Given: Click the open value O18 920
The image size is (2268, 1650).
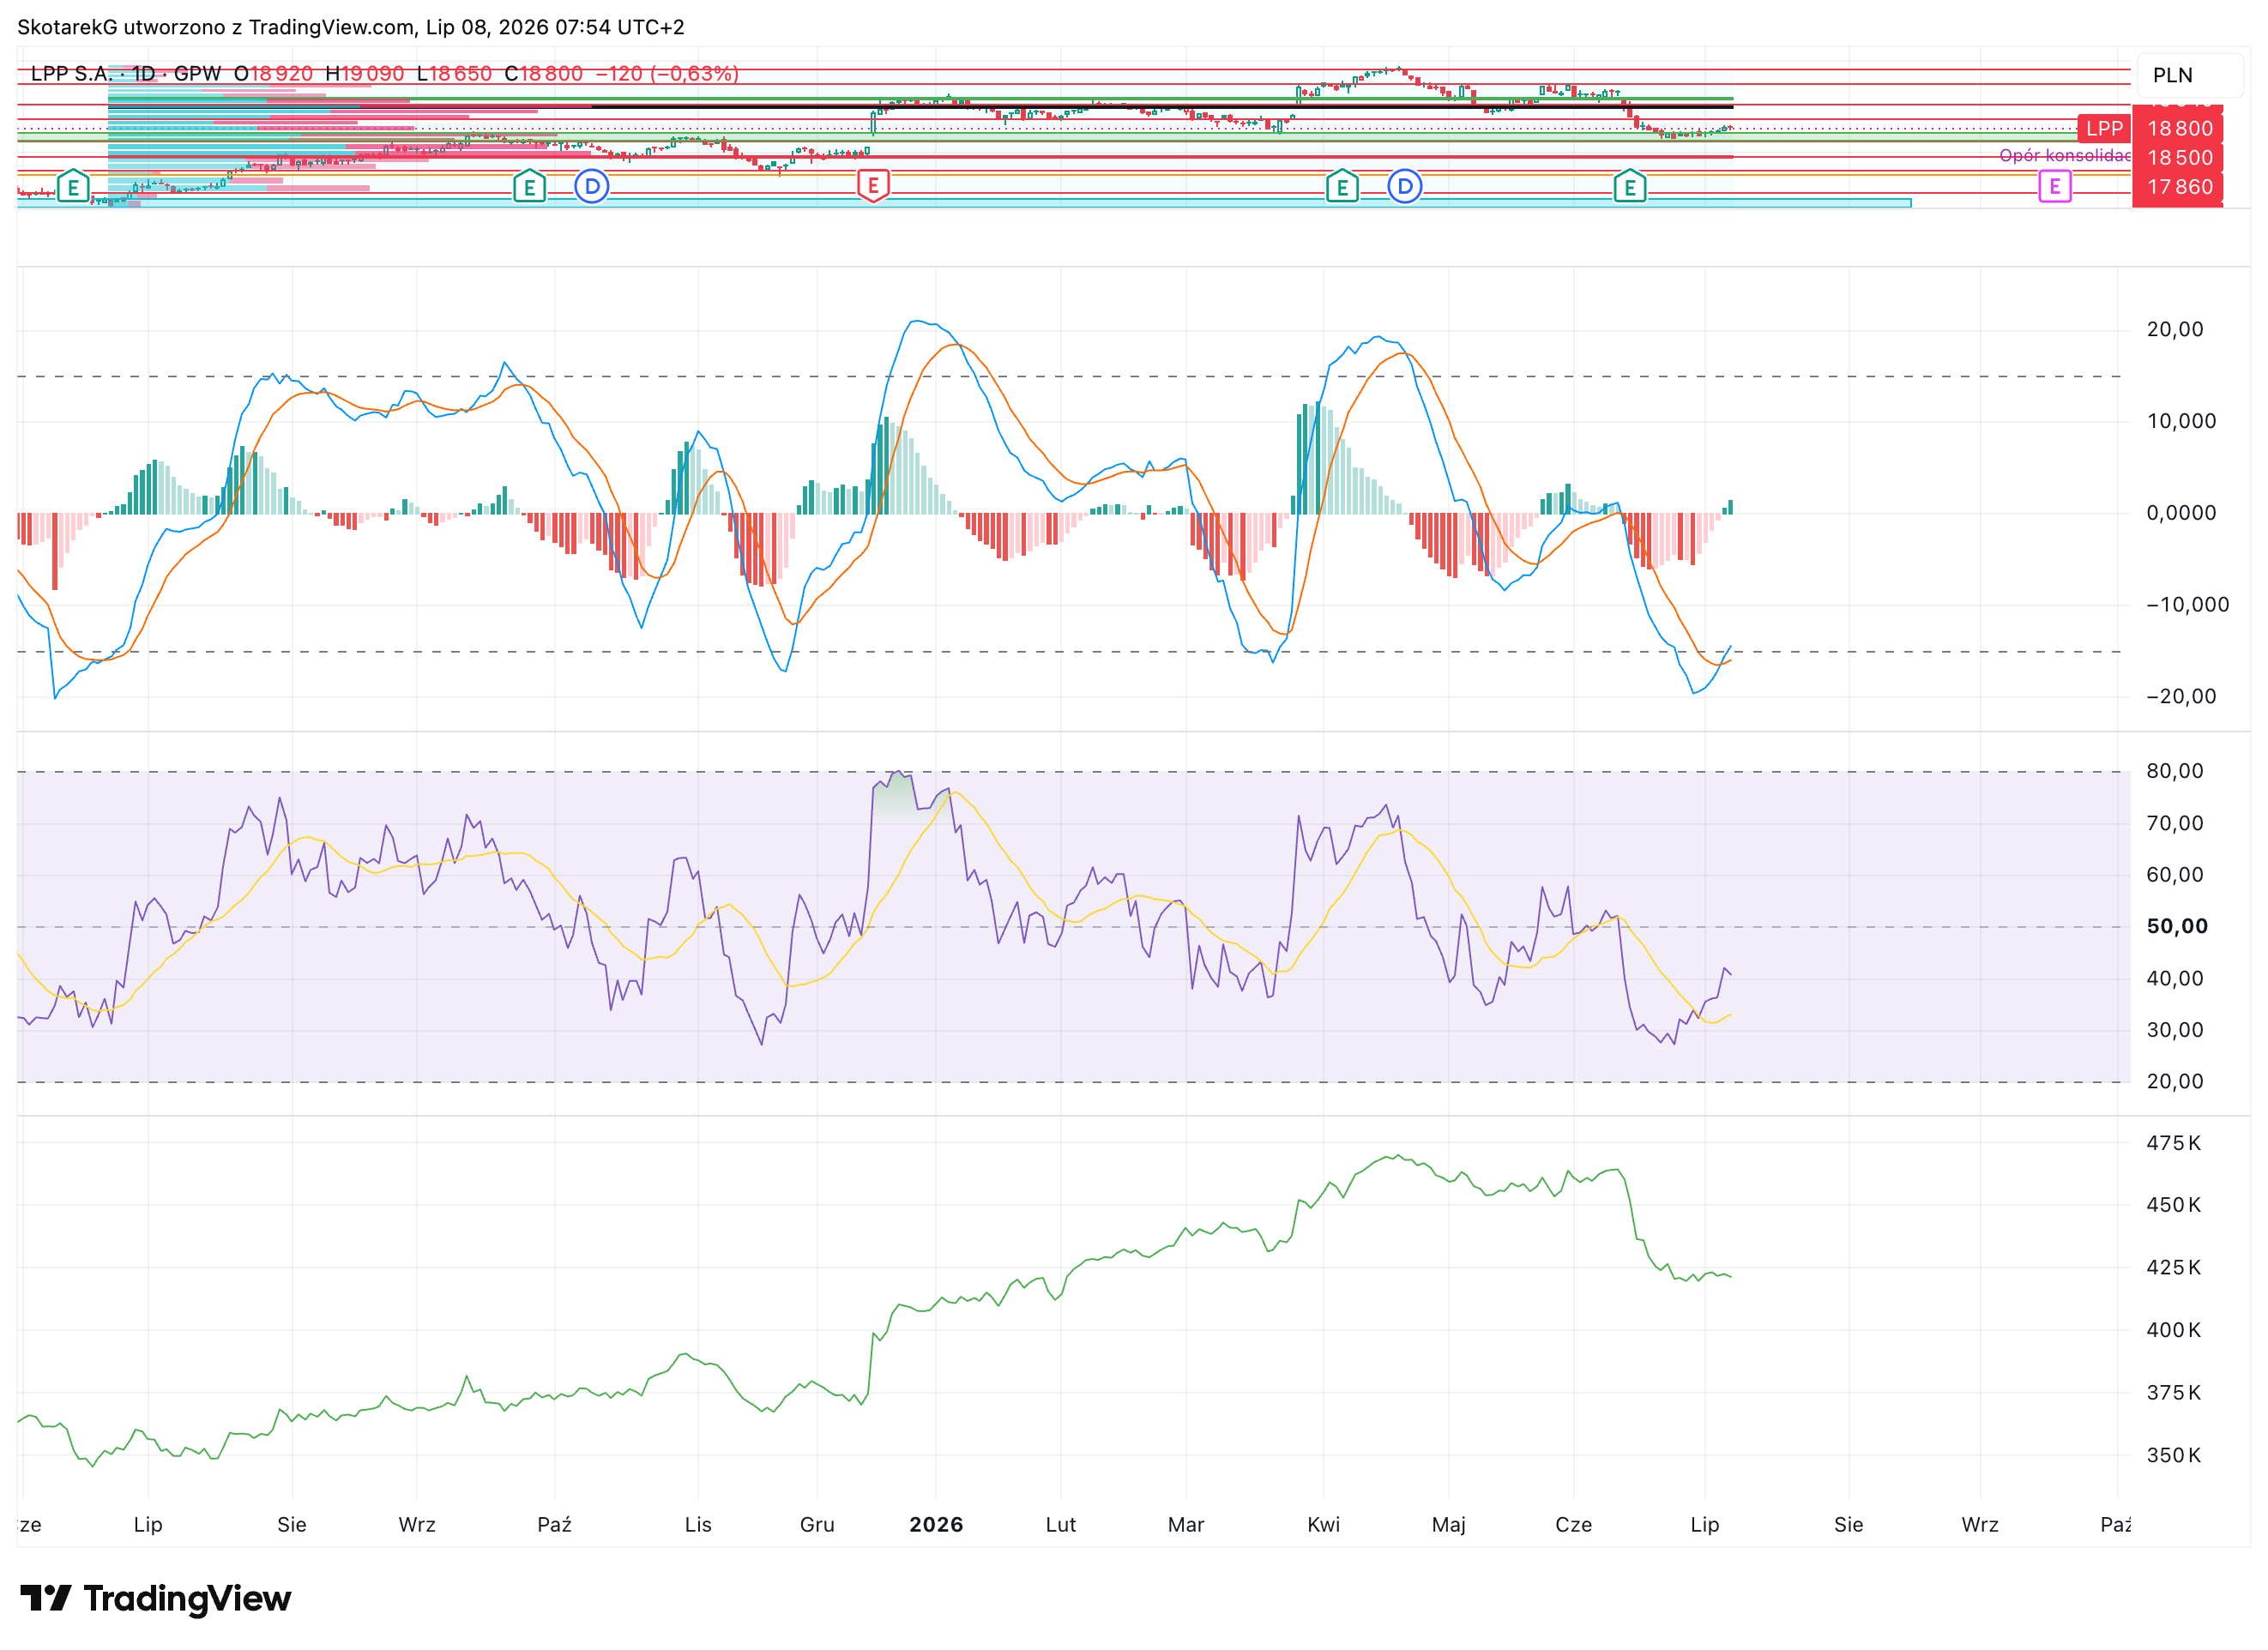Looking at the screenshot, I should 273,74.
